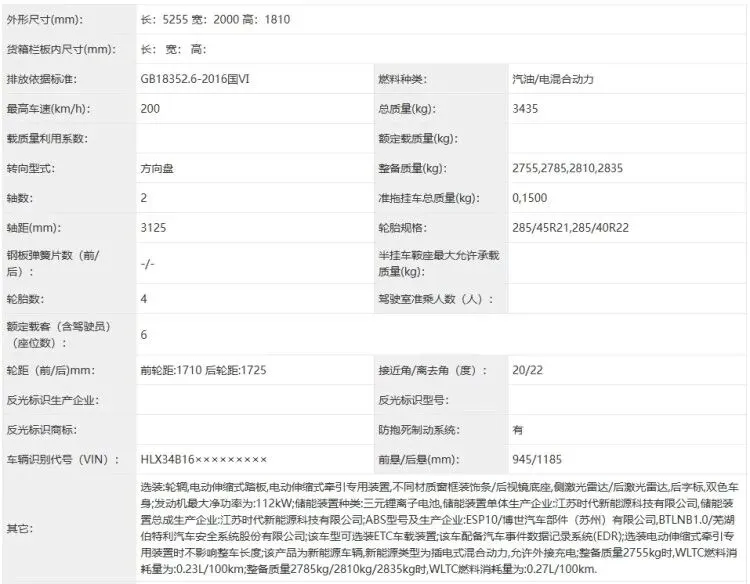Click the 钢板弹簧片数(前/后) label
The image size is (750, 584).
click(53, 264)
